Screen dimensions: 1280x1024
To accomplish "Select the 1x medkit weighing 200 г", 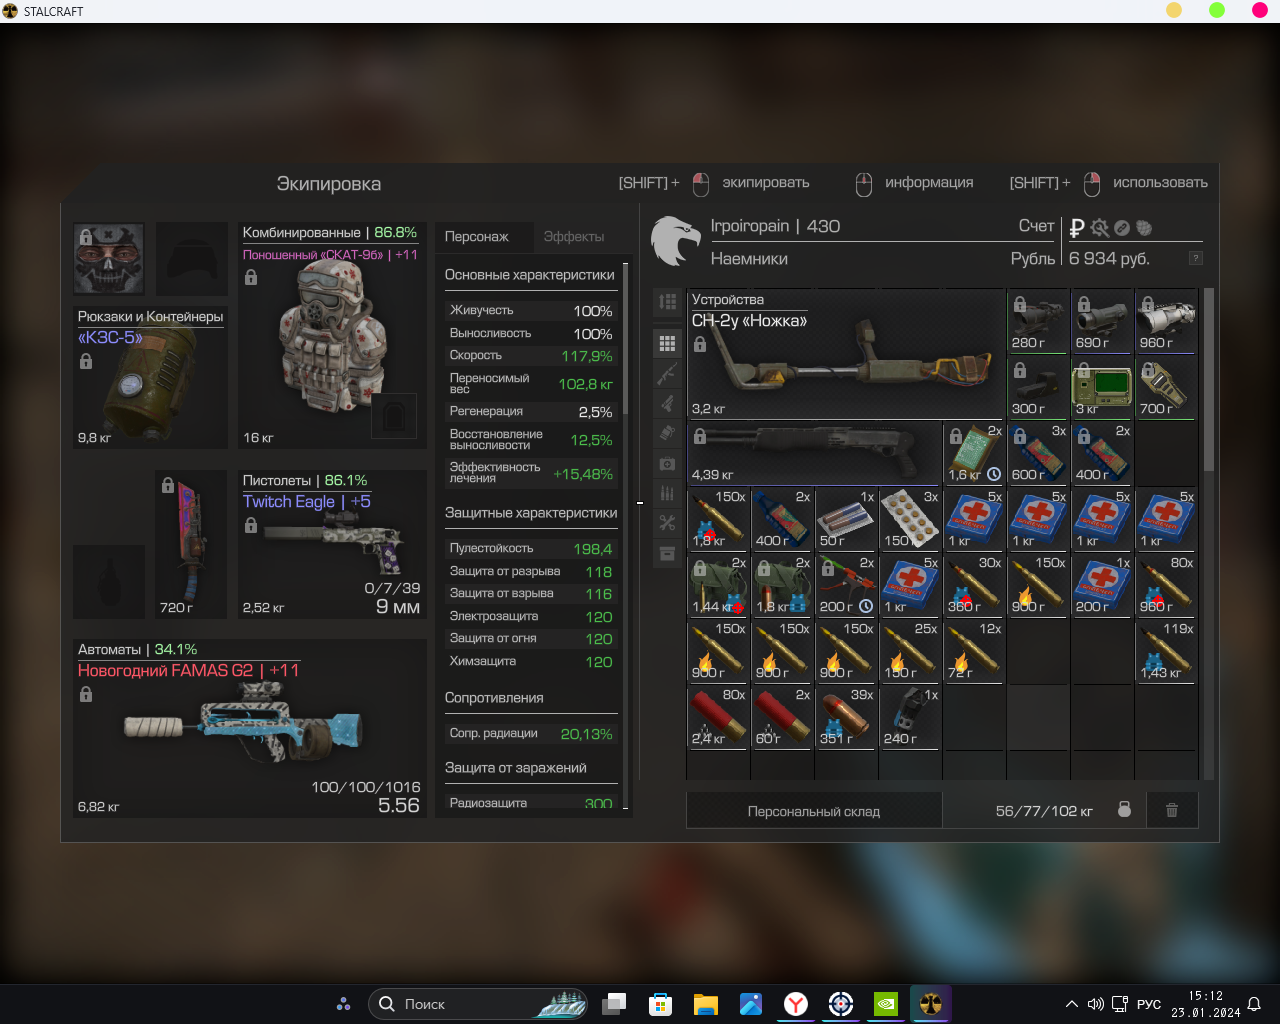I will (1102, 585).
